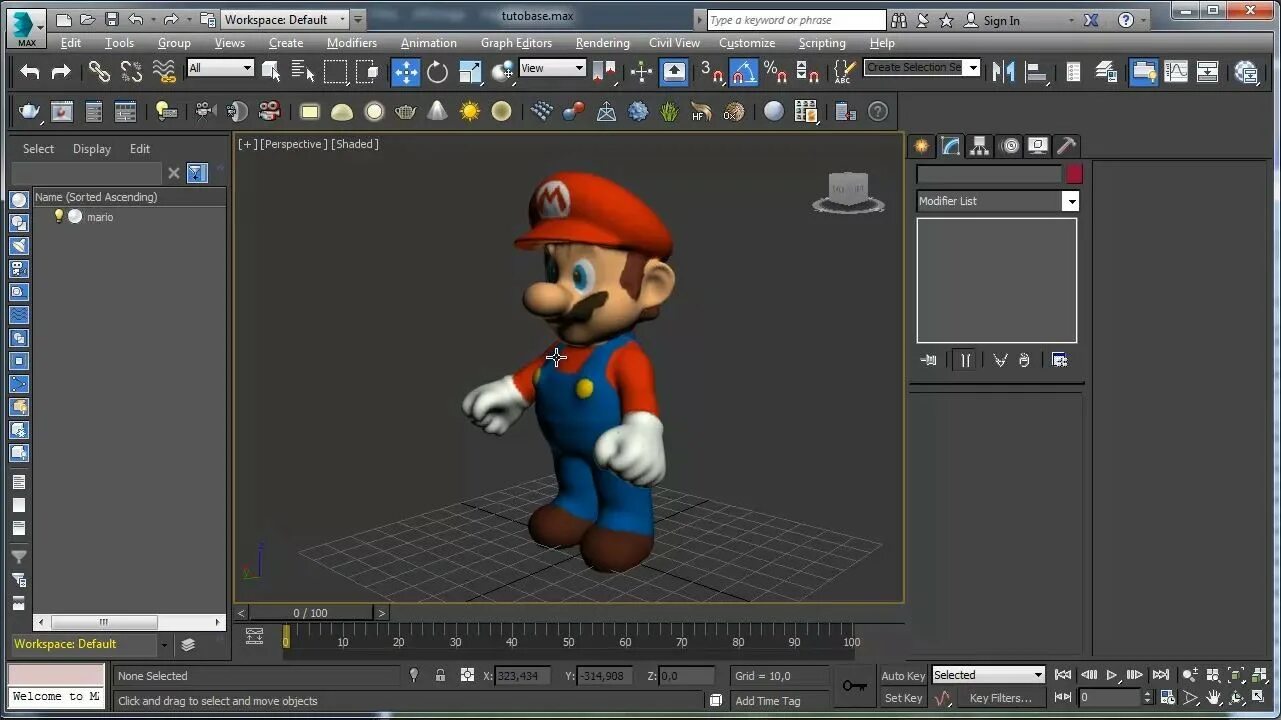Toggle Set Key mode
The height and width of the screenshot is (720, 1281).
[x=903, y=698]
